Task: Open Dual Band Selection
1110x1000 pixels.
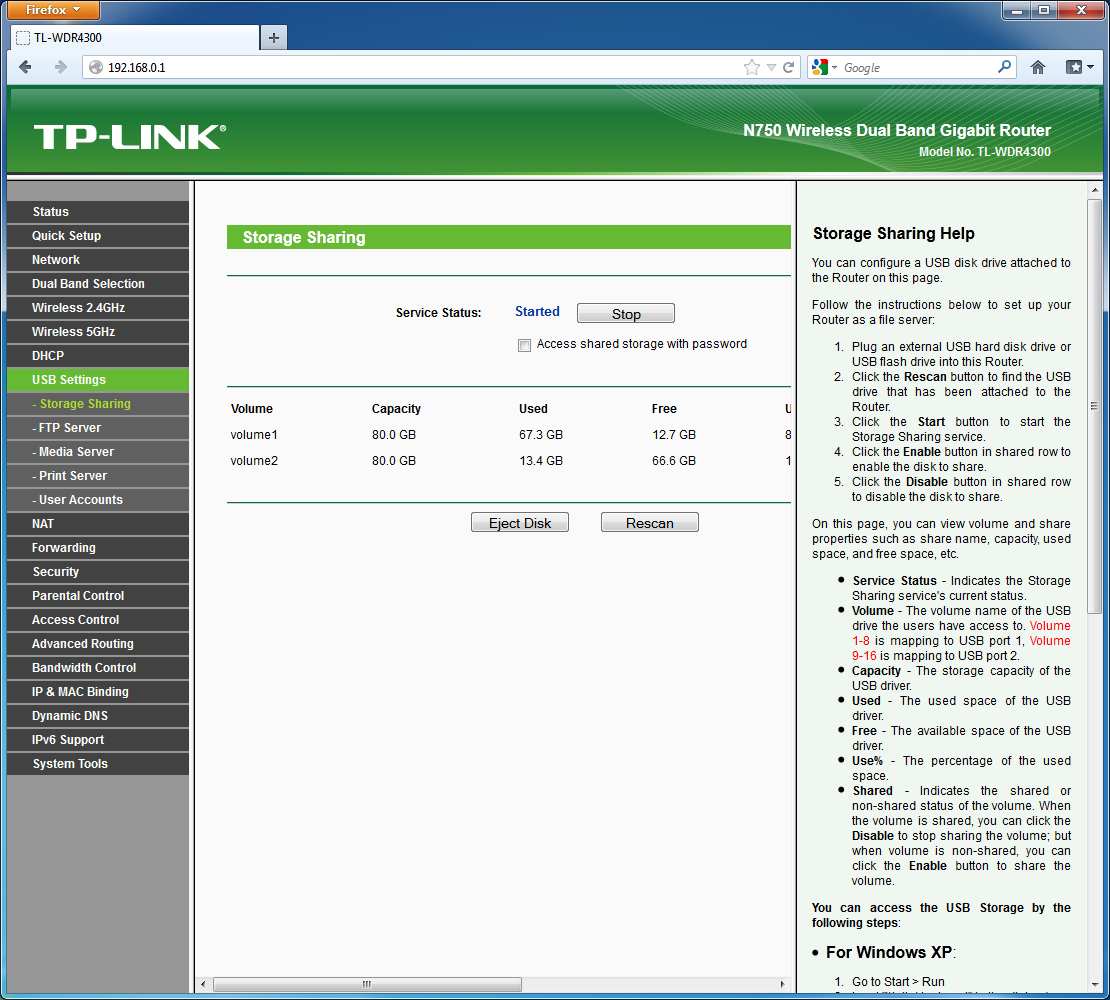Action: point(98,284)
